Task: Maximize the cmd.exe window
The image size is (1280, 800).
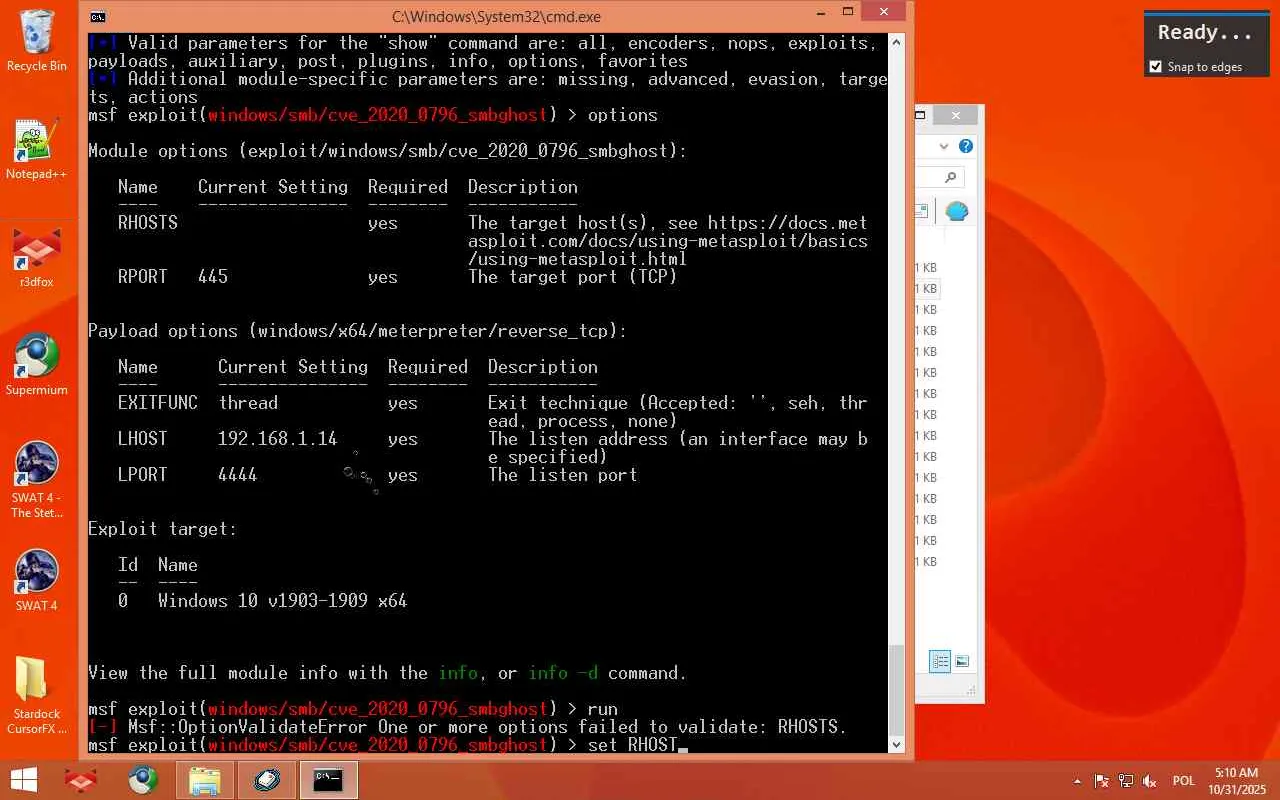Action: pos(847,12)
